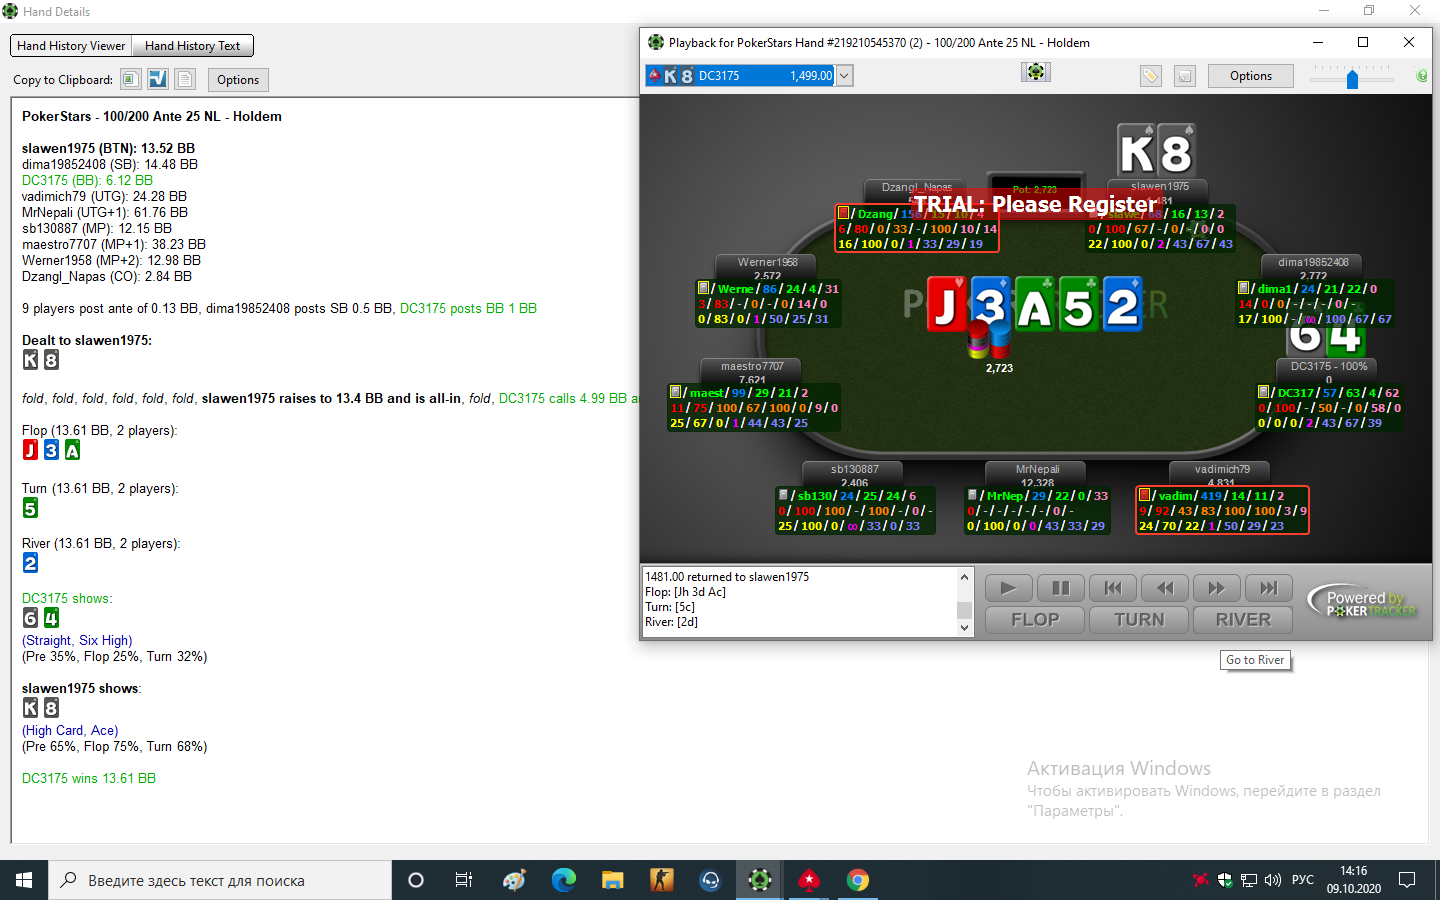The image size is (1440, 900).
Task: Go to the RIVER street
Action: pyautogui.click(x=1243, y=620)
